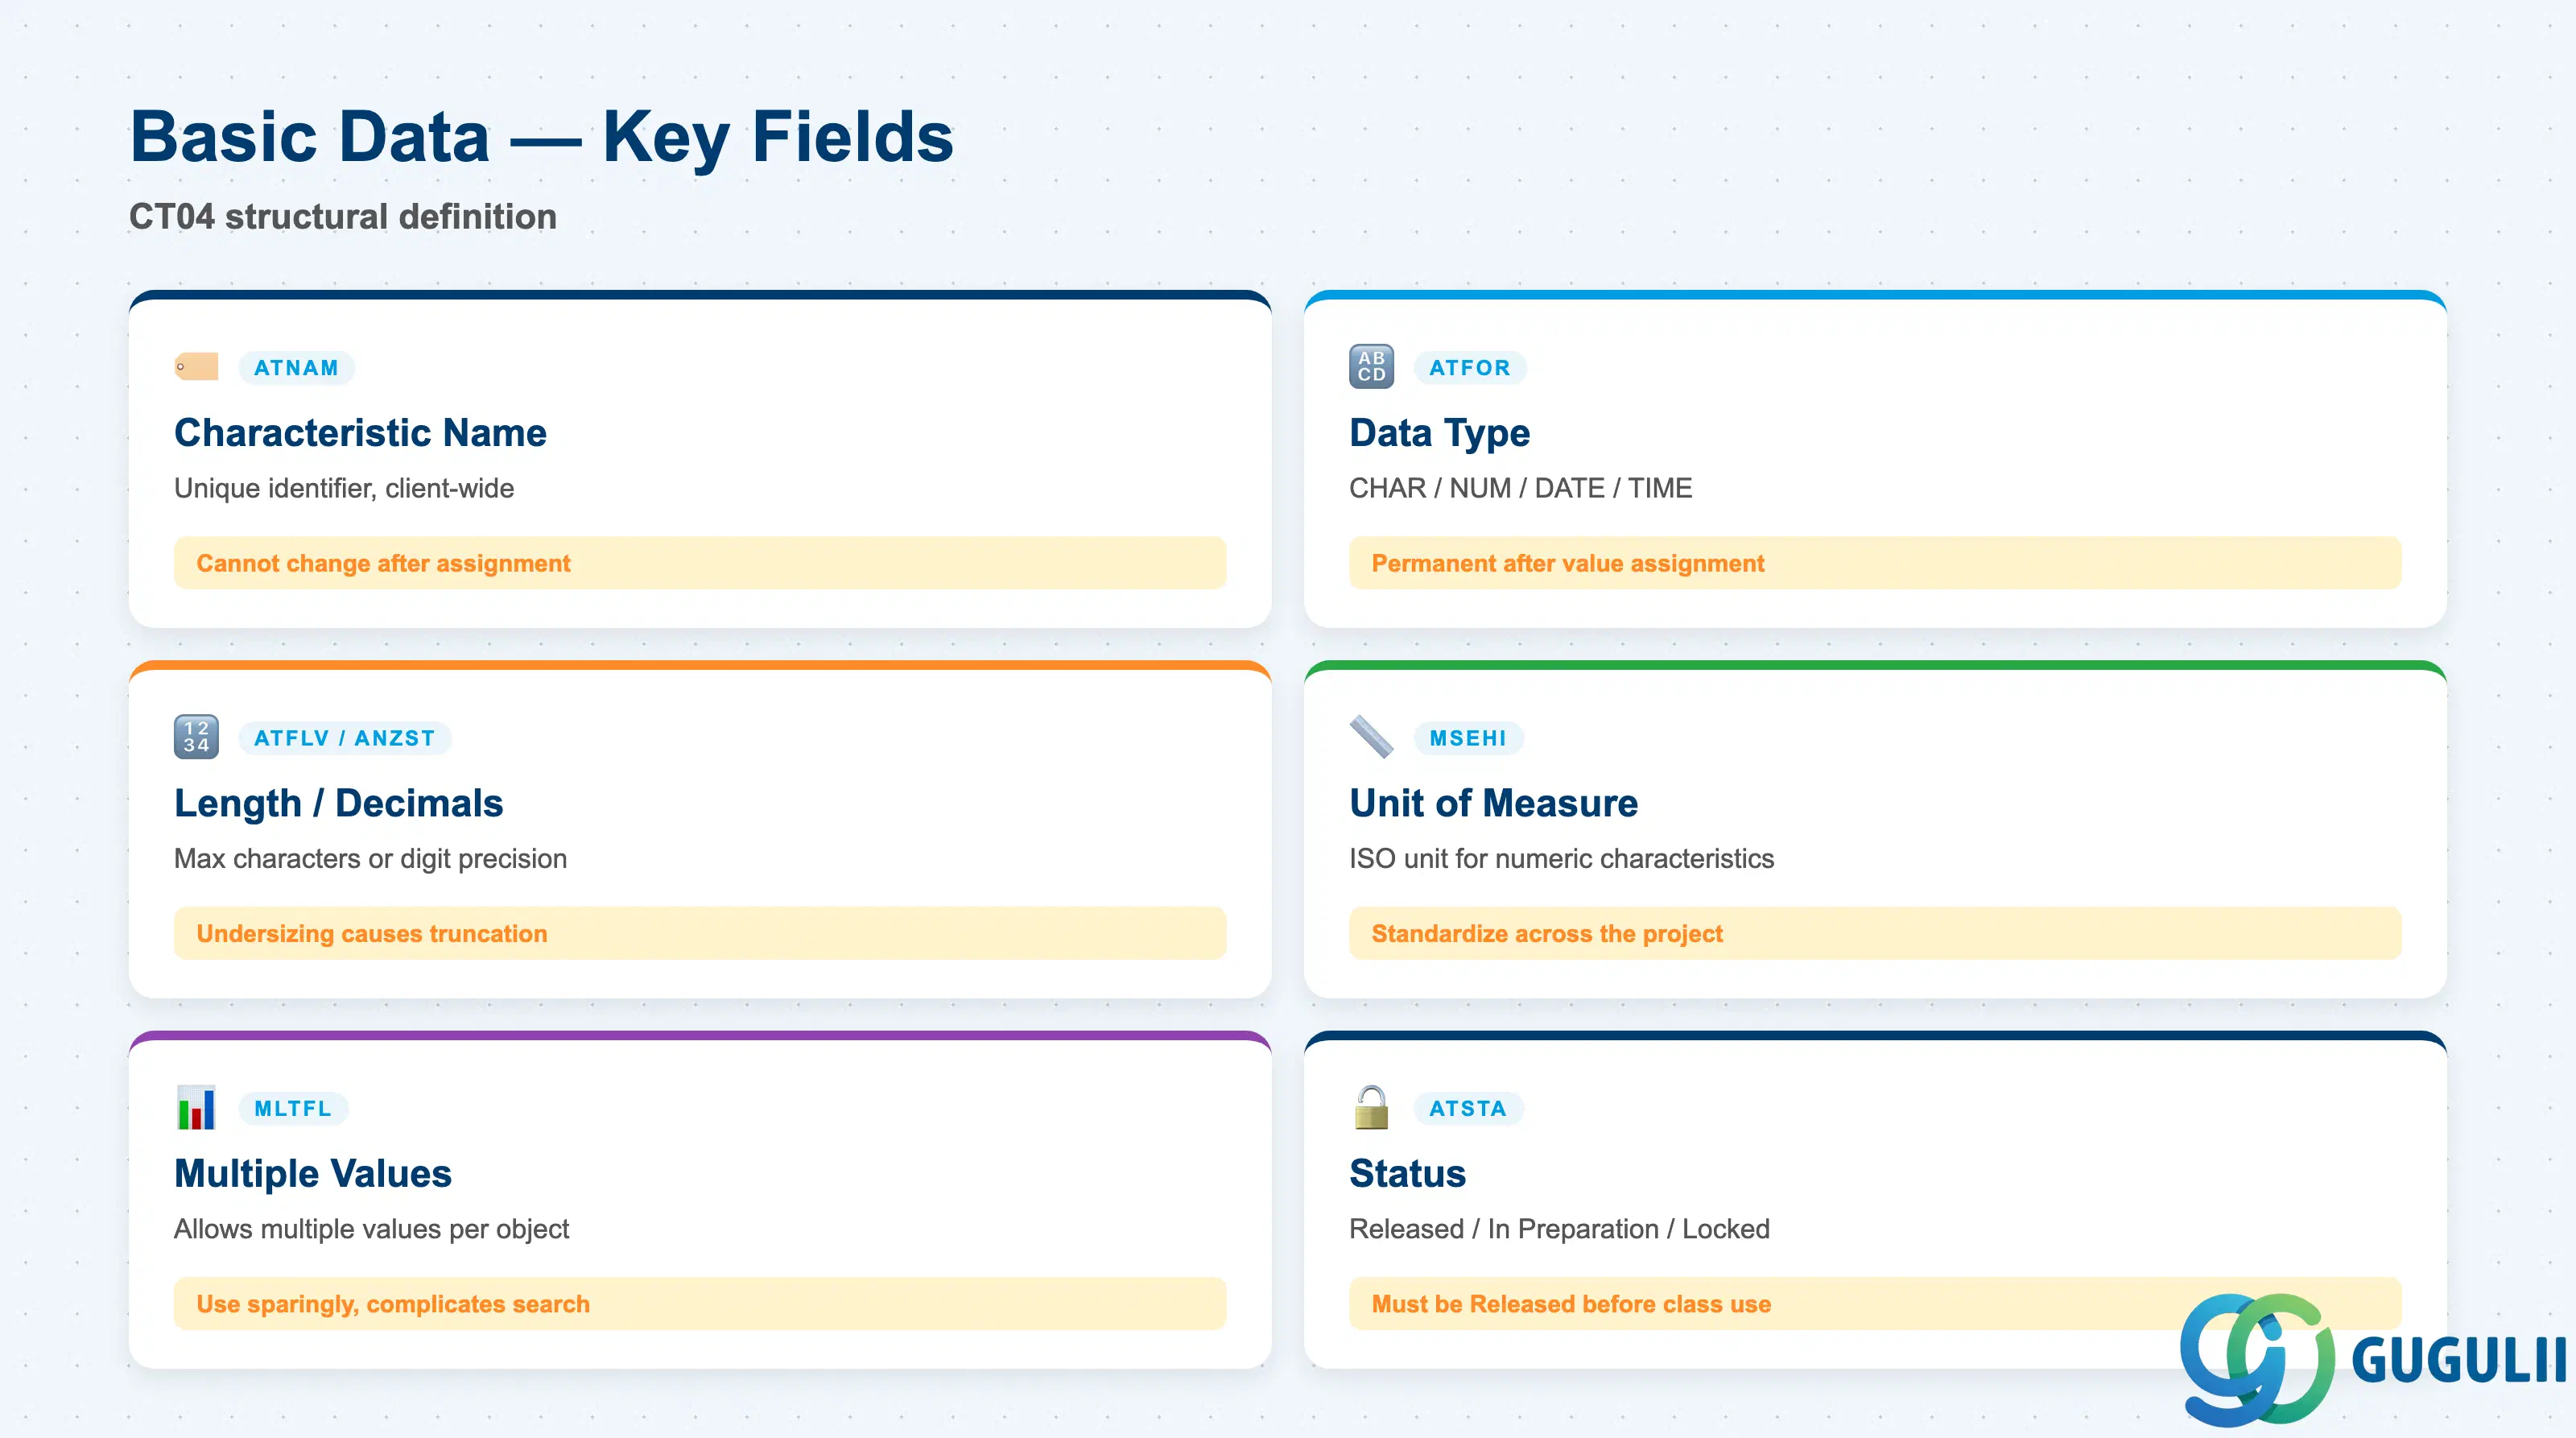Click the Characteristic Name heading
This screenshot has height=1438, width=2576.
tap(360, 433)
